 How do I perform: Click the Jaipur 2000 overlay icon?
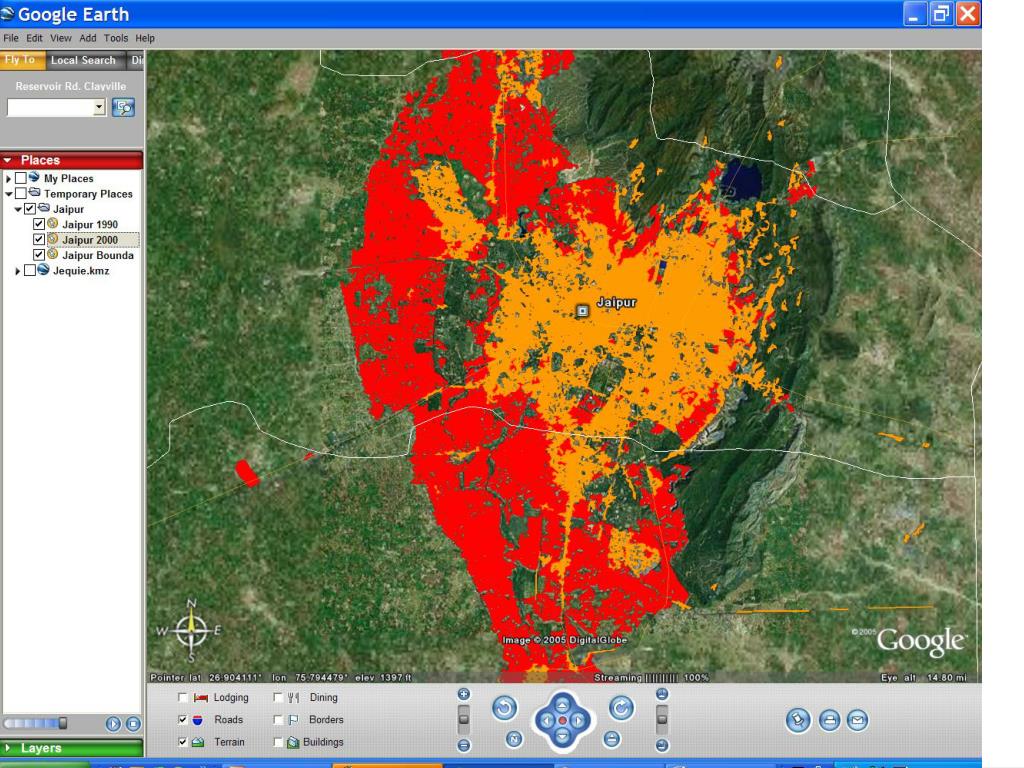coord(53,239)
